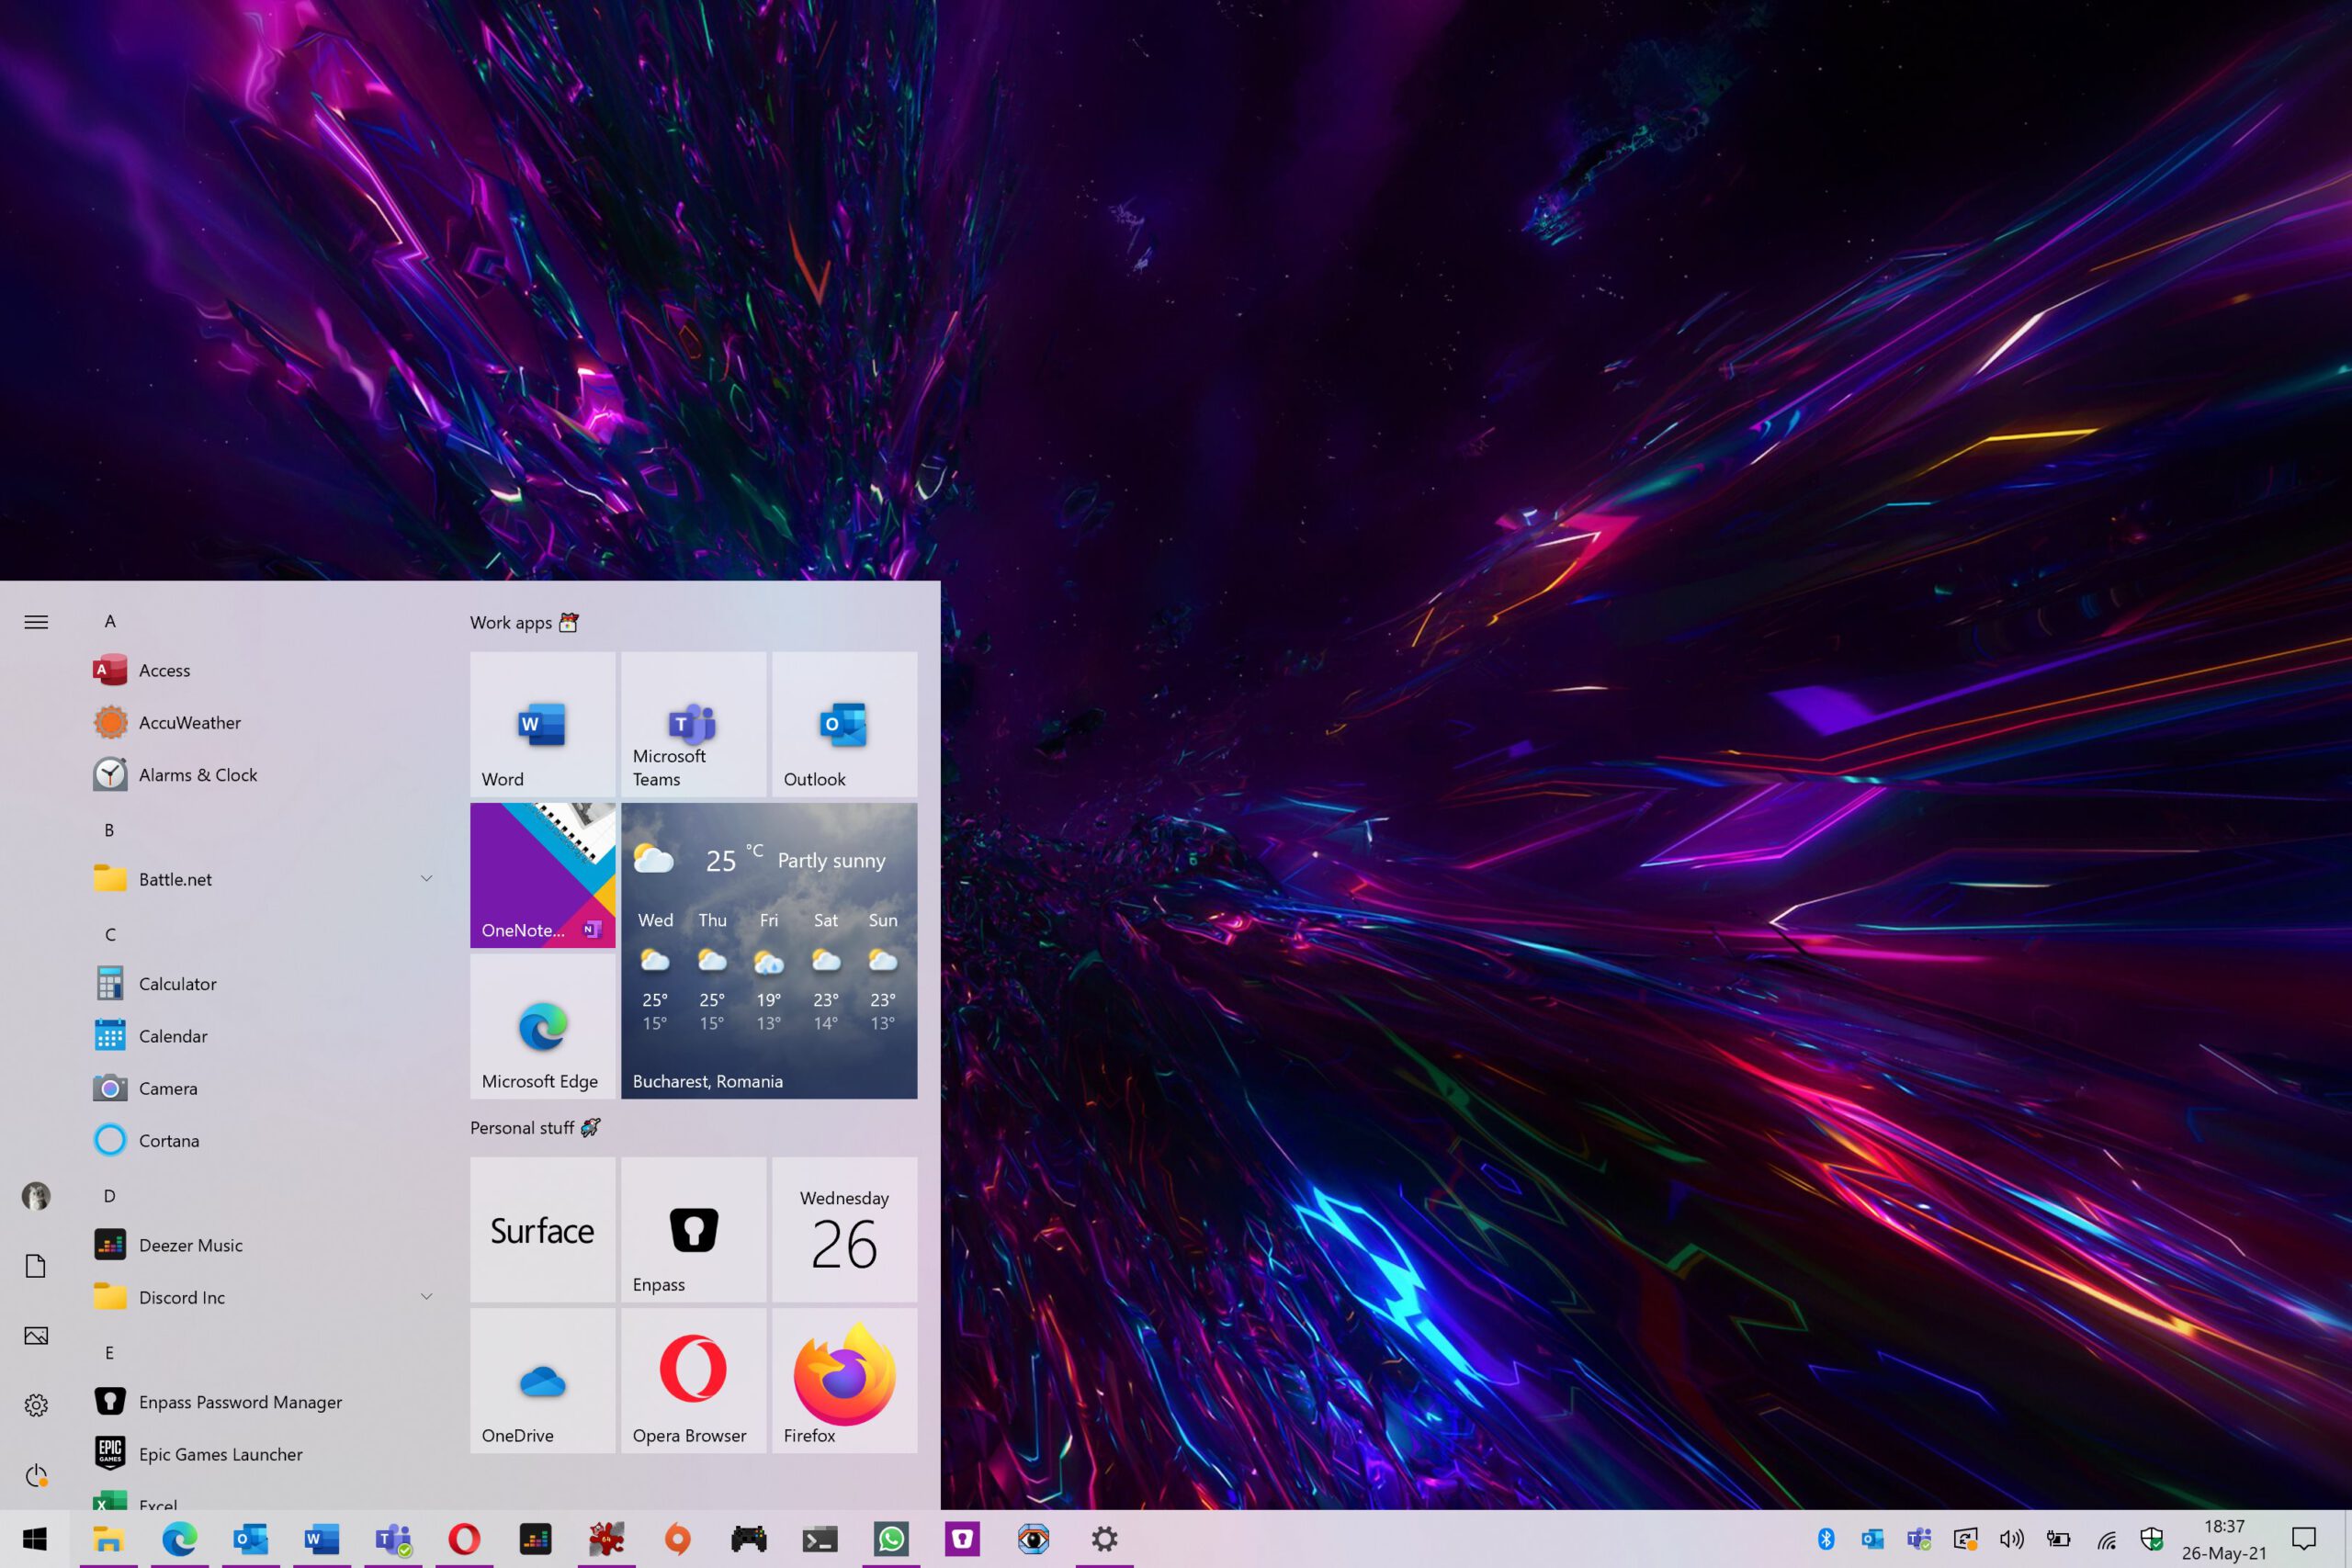Open the Wi-Fi network tray icon
Viewport: 2352px width, 1568px height.
(x=2106, y=1540)
